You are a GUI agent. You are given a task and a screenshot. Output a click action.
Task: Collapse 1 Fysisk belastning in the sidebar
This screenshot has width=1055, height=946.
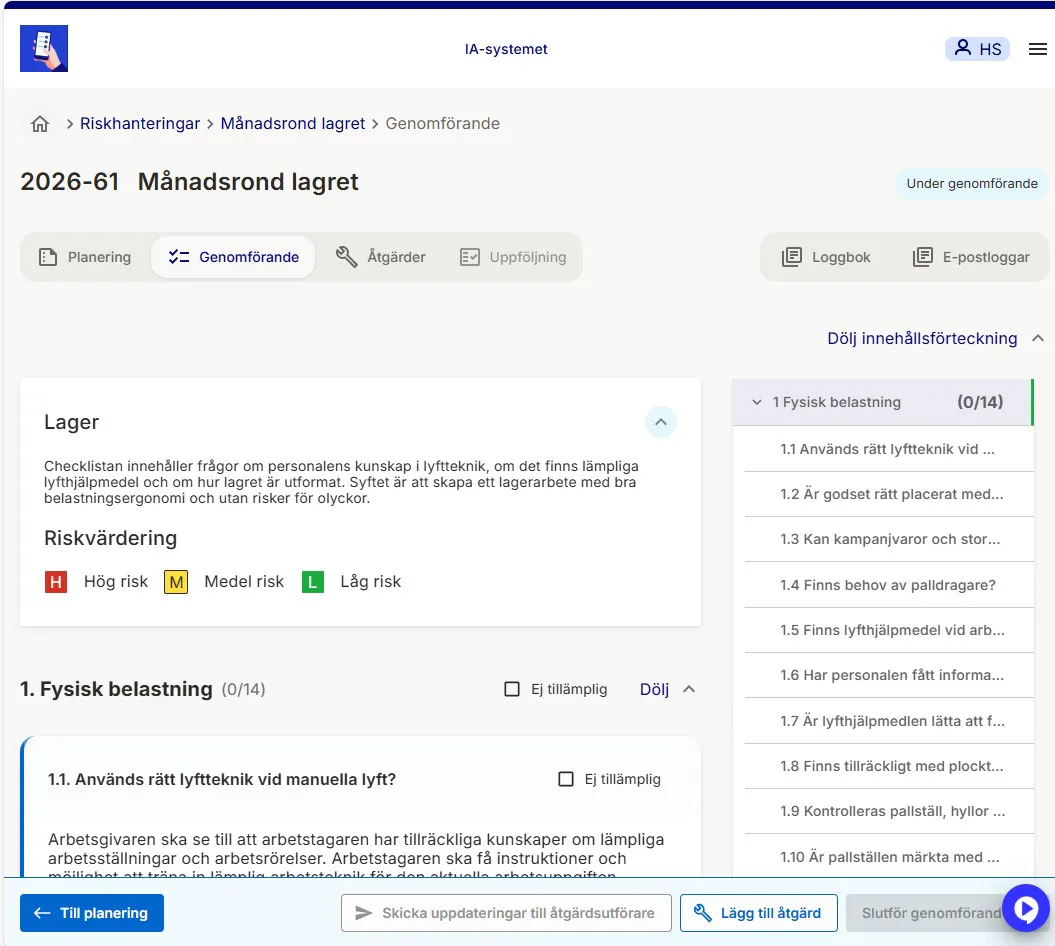coord(757,401)
